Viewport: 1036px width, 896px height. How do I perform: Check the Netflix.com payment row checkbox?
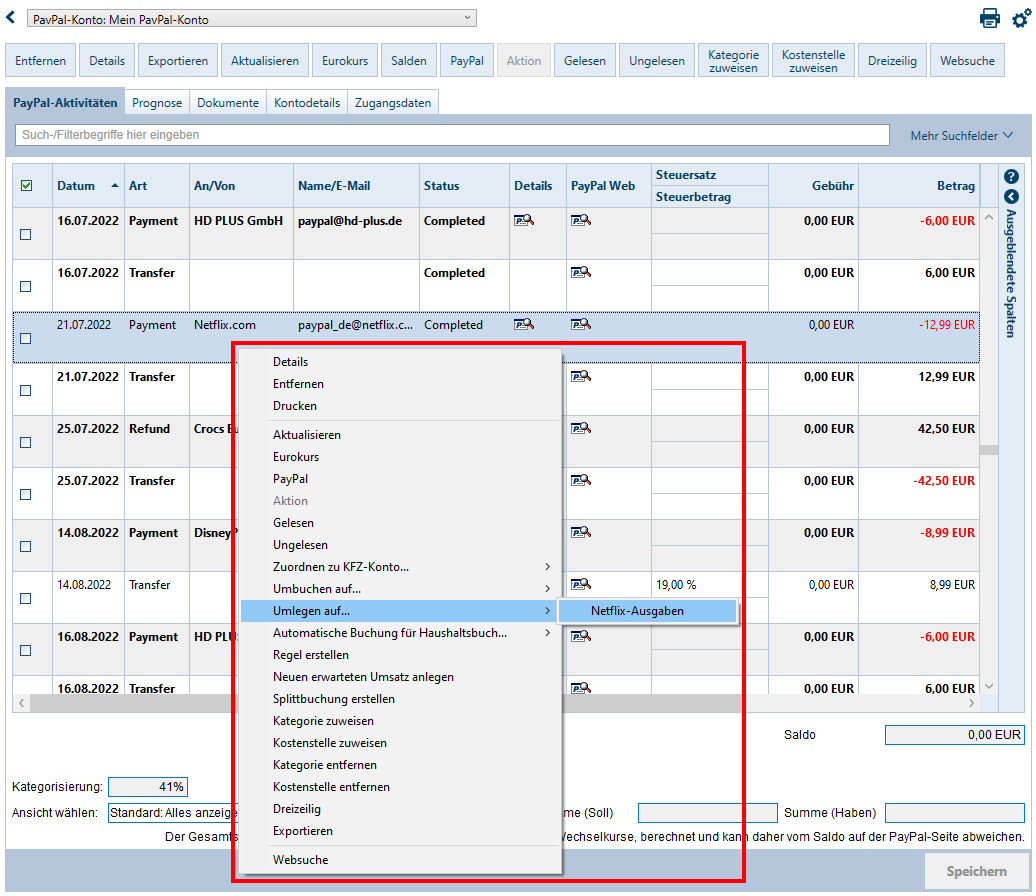coord(26,338)
